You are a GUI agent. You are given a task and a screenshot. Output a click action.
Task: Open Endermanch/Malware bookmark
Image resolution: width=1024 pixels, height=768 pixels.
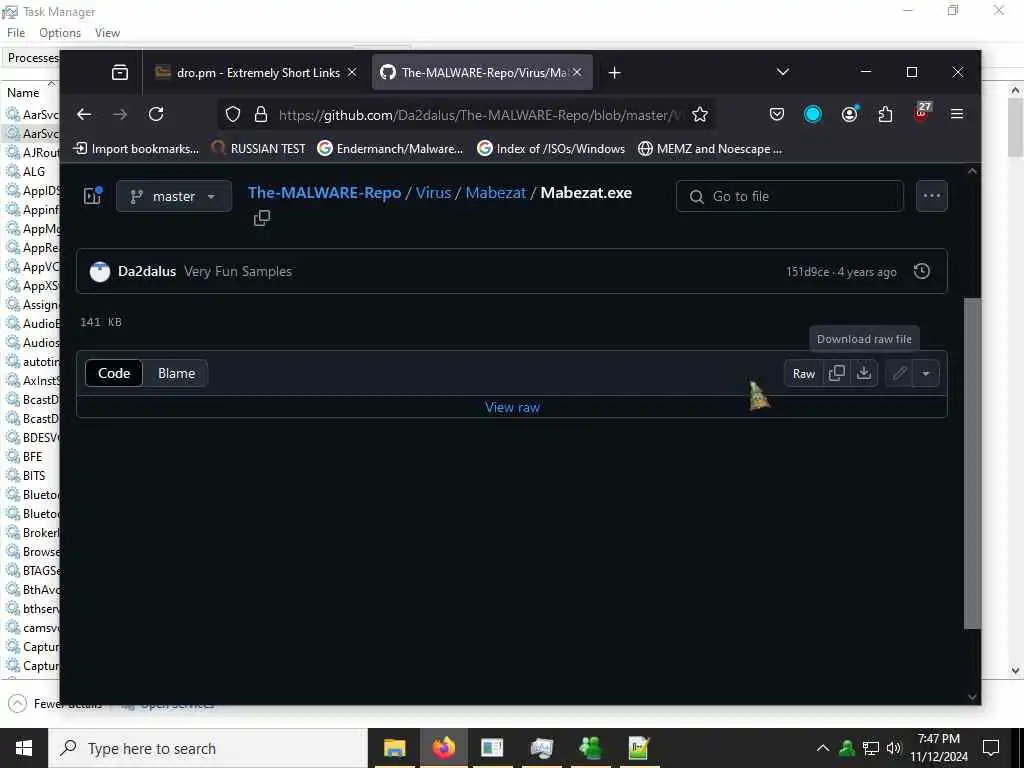coord(391,149)
